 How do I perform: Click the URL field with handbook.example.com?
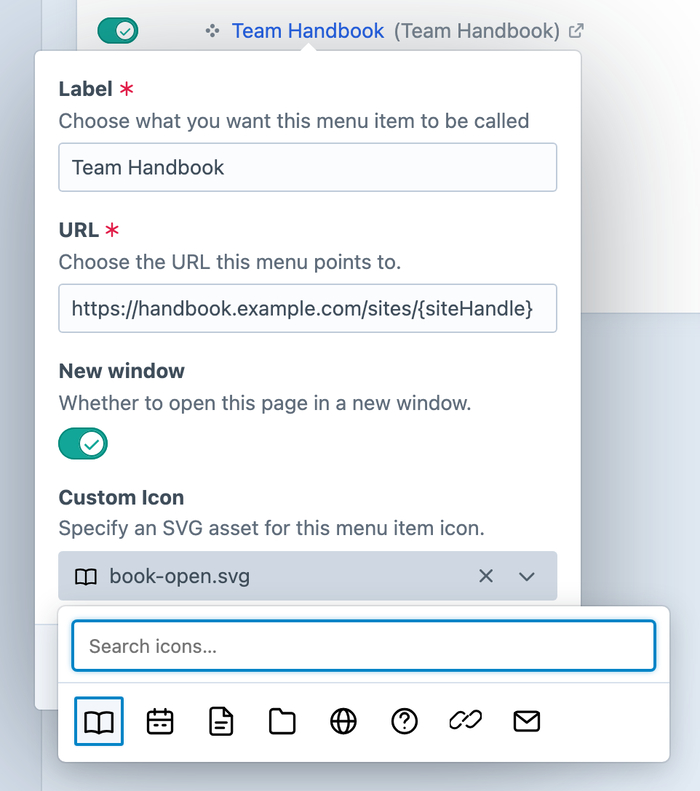click(x=308, y=308)
